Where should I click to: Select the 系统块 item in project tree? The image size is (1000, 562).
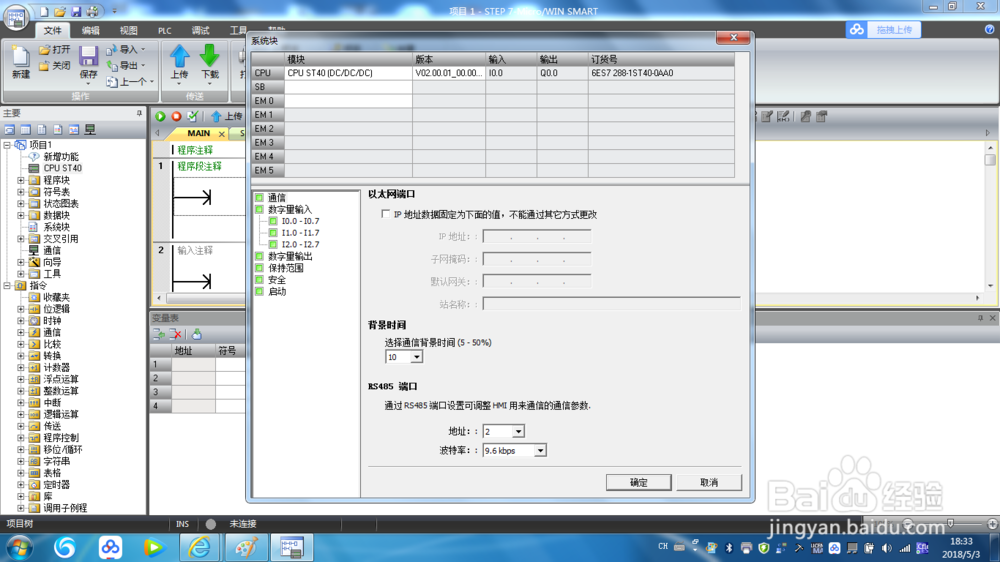tap(56, 227)
